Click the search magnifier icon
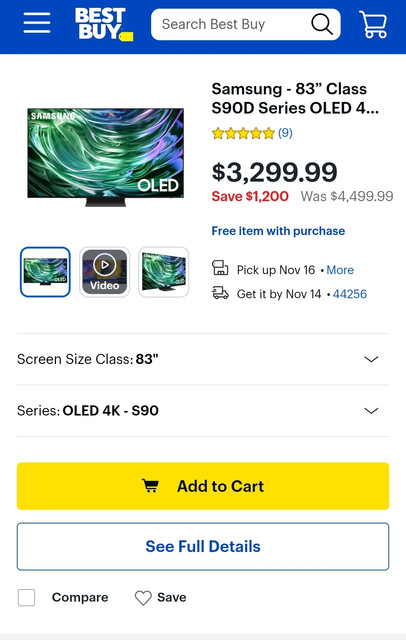406x640 pixels. coord(322,24)
